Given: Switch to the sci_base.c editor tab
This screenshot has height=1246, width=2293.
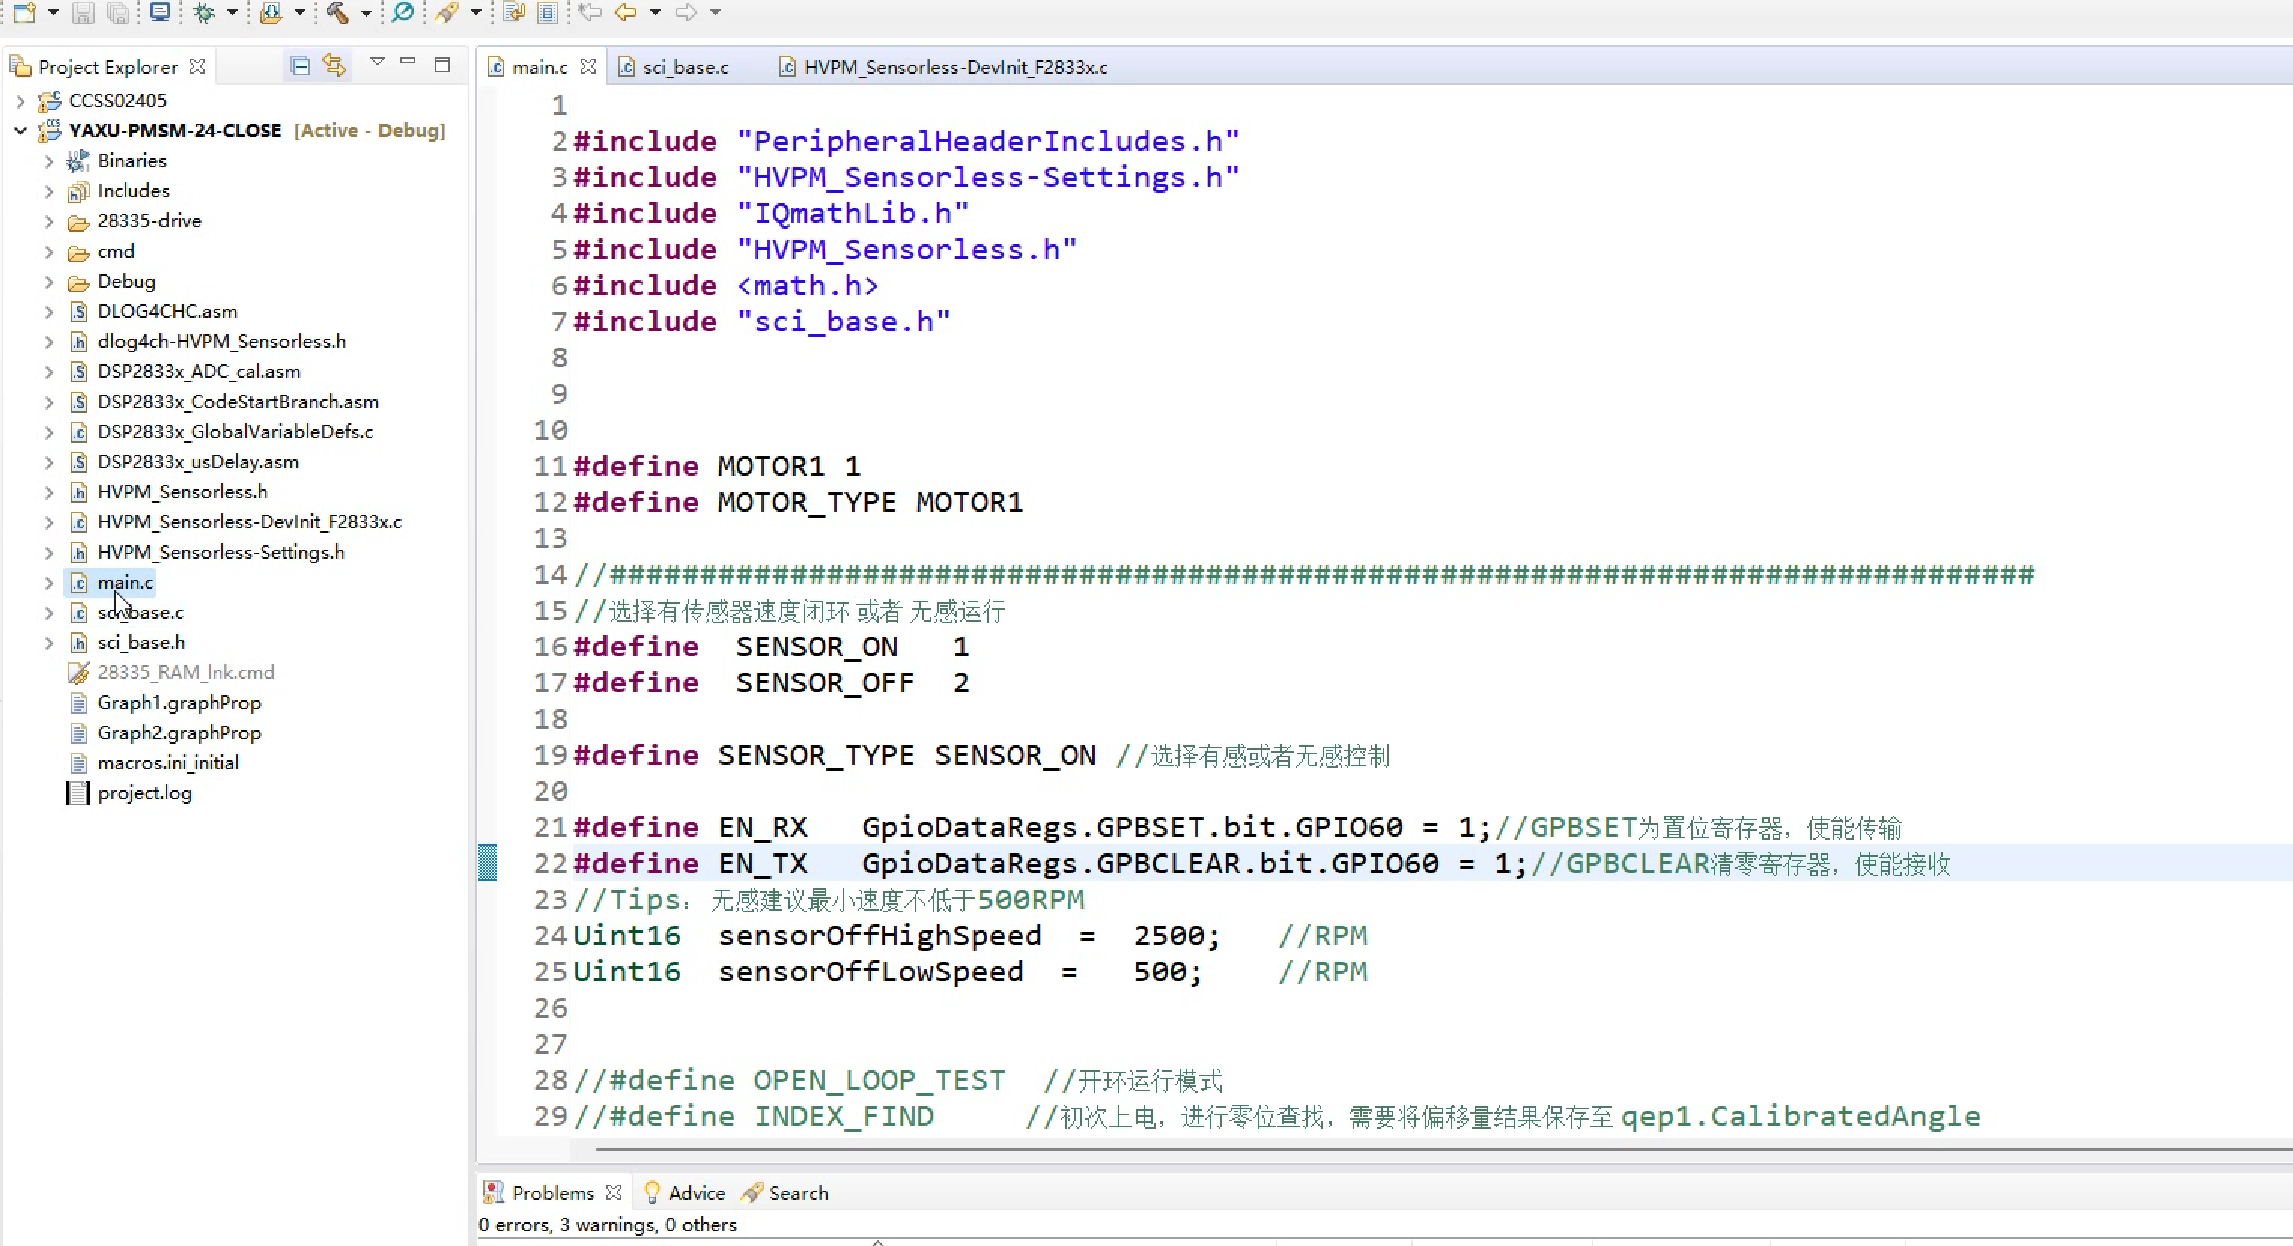Looking at the screenshot, I should tap(684, 67).
